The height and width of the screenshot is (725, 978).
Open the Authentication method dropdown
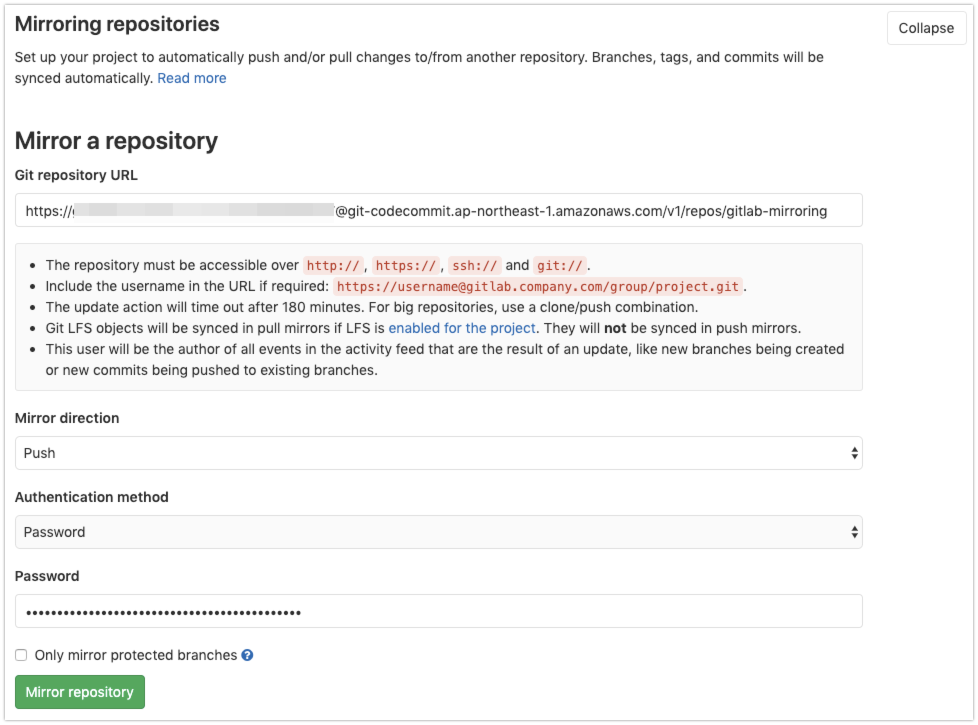point(440,532)
